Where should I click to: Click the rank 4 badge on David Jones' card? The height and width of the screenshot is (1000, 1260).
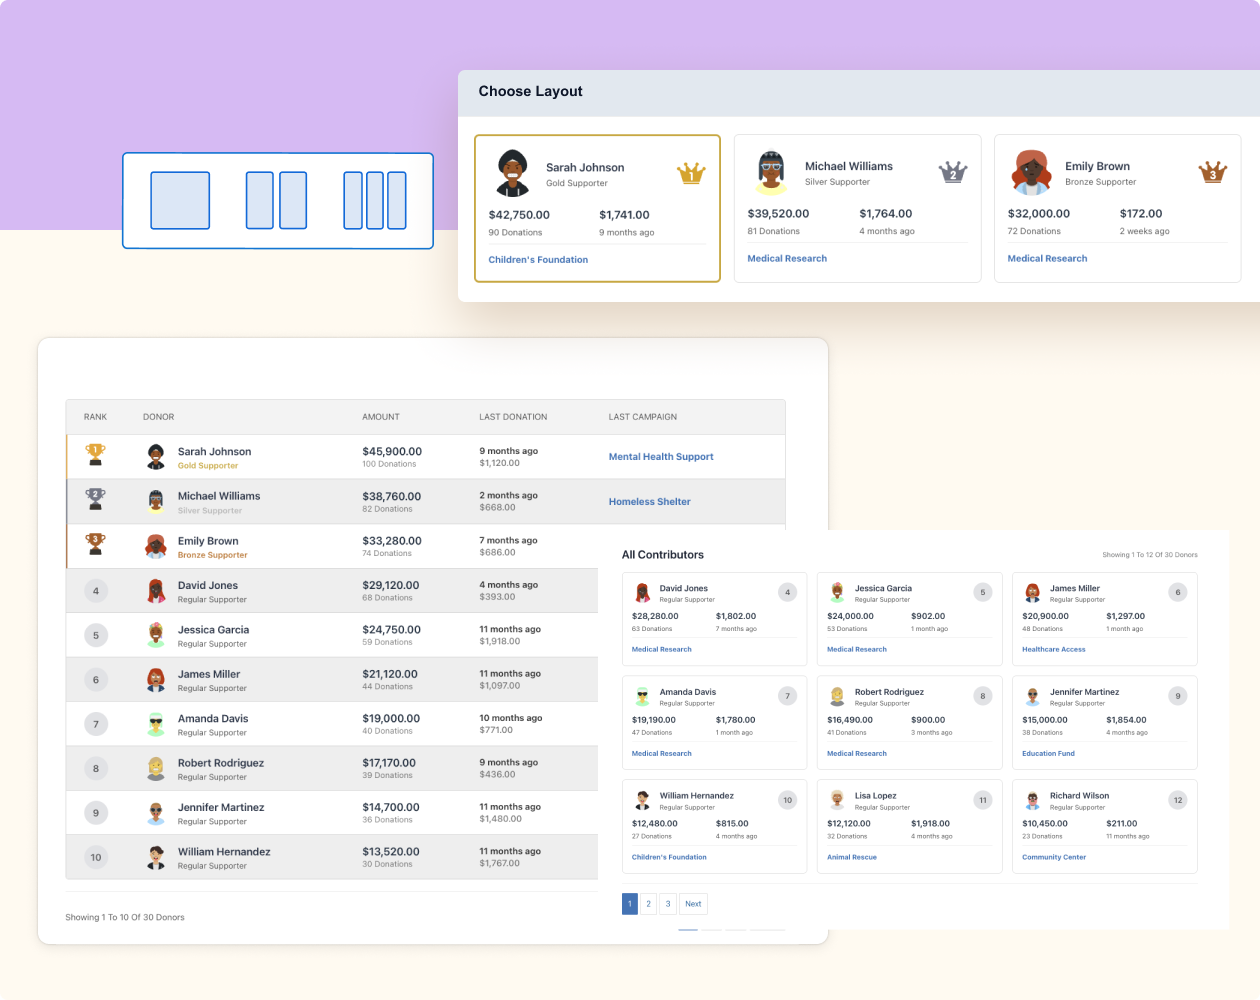point(787,592)
